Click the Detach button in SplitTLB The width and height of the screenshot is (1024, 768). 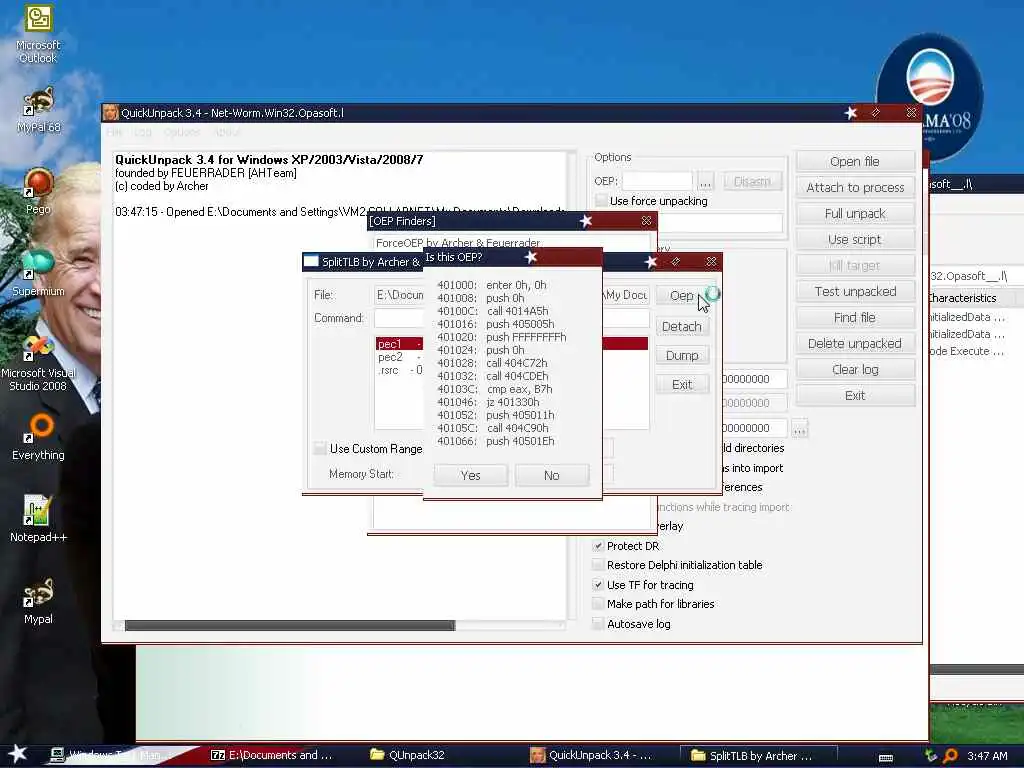click(x=682, y=327)
